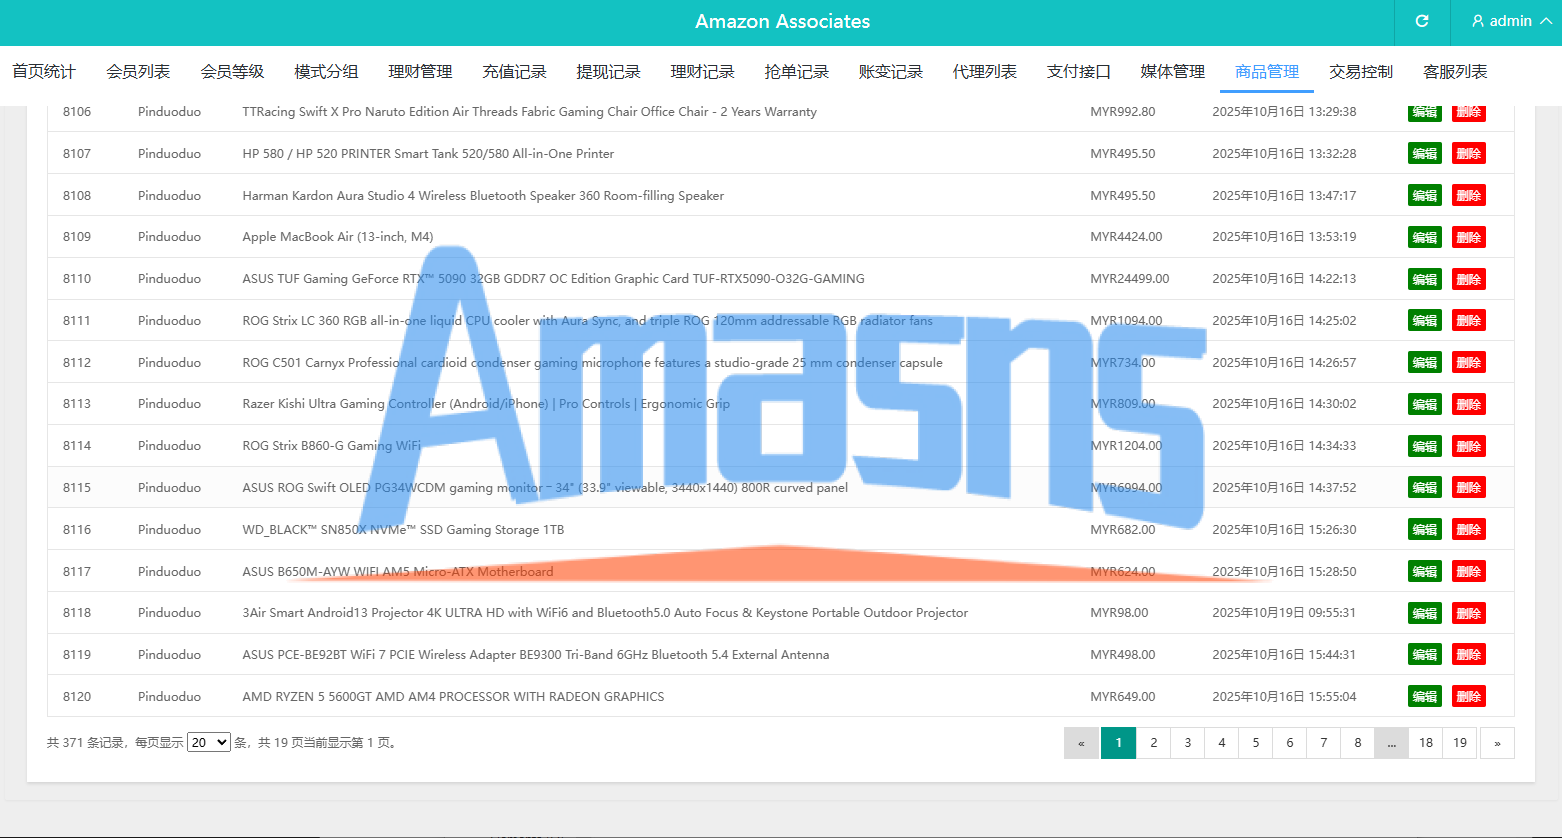Open 抢单记录 menu item
1562x838 pixels.
pyautogui.click(x=796, y=72)
